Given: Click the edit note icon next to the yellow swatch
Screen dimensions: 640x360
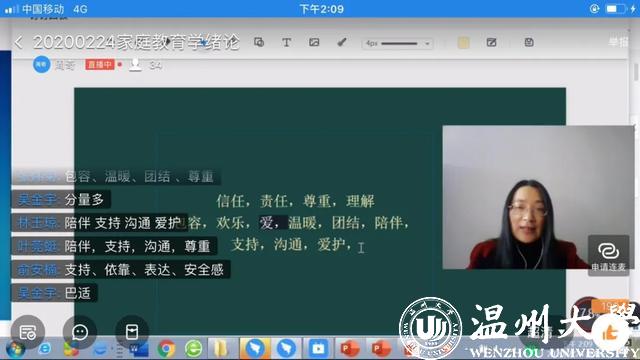Looking at the screenshot, I should [x=491, y=42].
